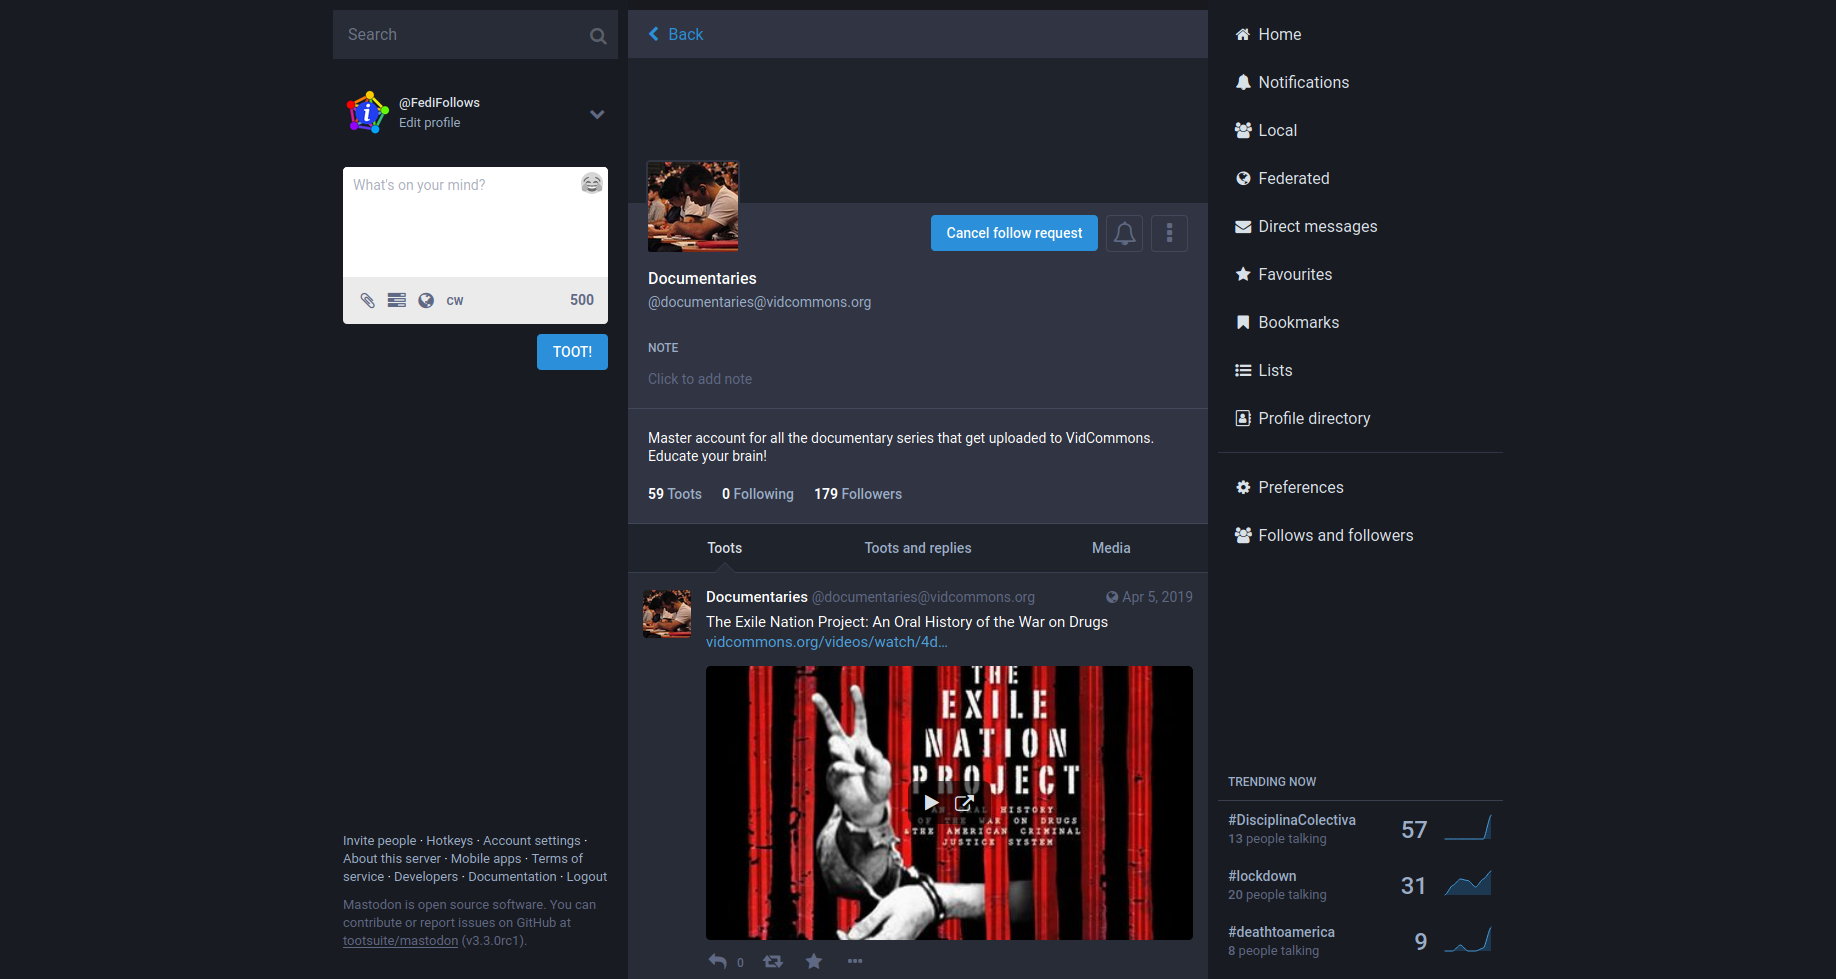Click the Invite people link
The width and height of the screenshot is (1836, 979).
[379, 841]
